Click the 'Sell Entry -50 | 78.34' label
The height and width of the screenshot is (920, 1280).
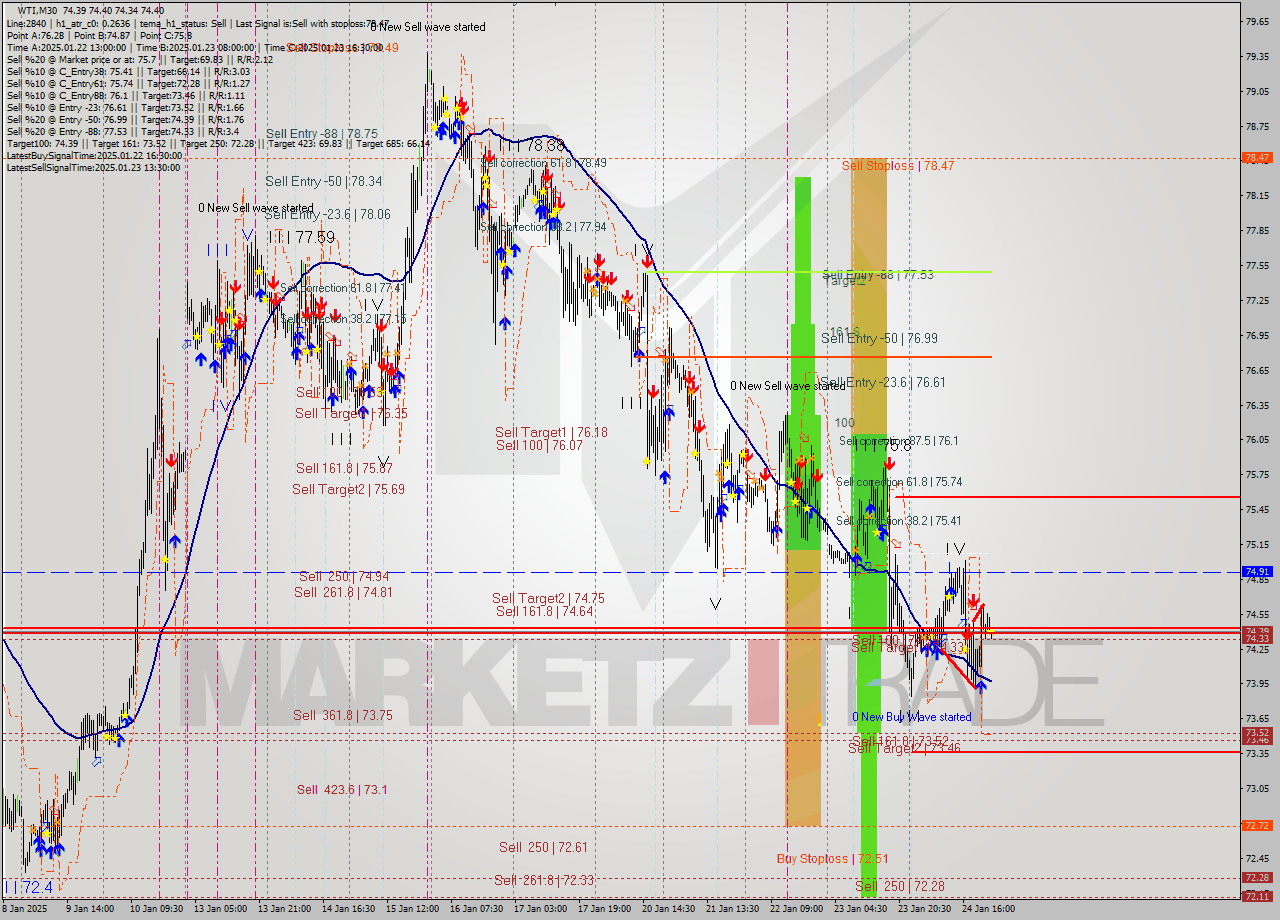(323, 181)
